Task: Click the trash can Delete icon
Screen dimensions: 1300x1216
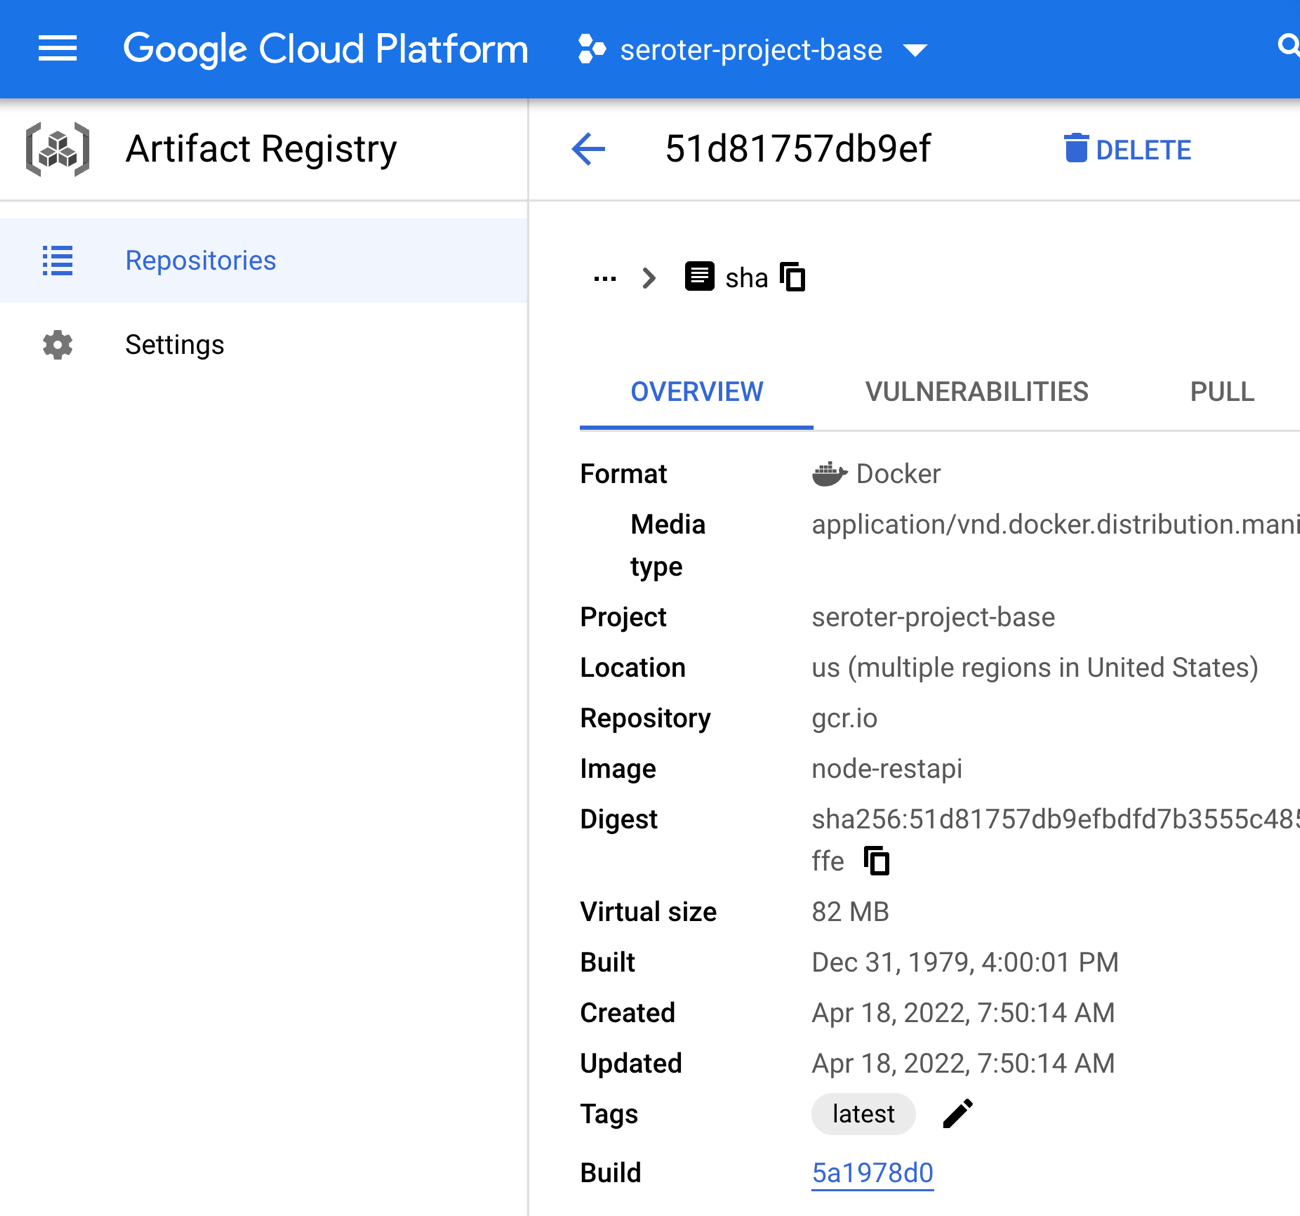Action: click(1075, 149)
